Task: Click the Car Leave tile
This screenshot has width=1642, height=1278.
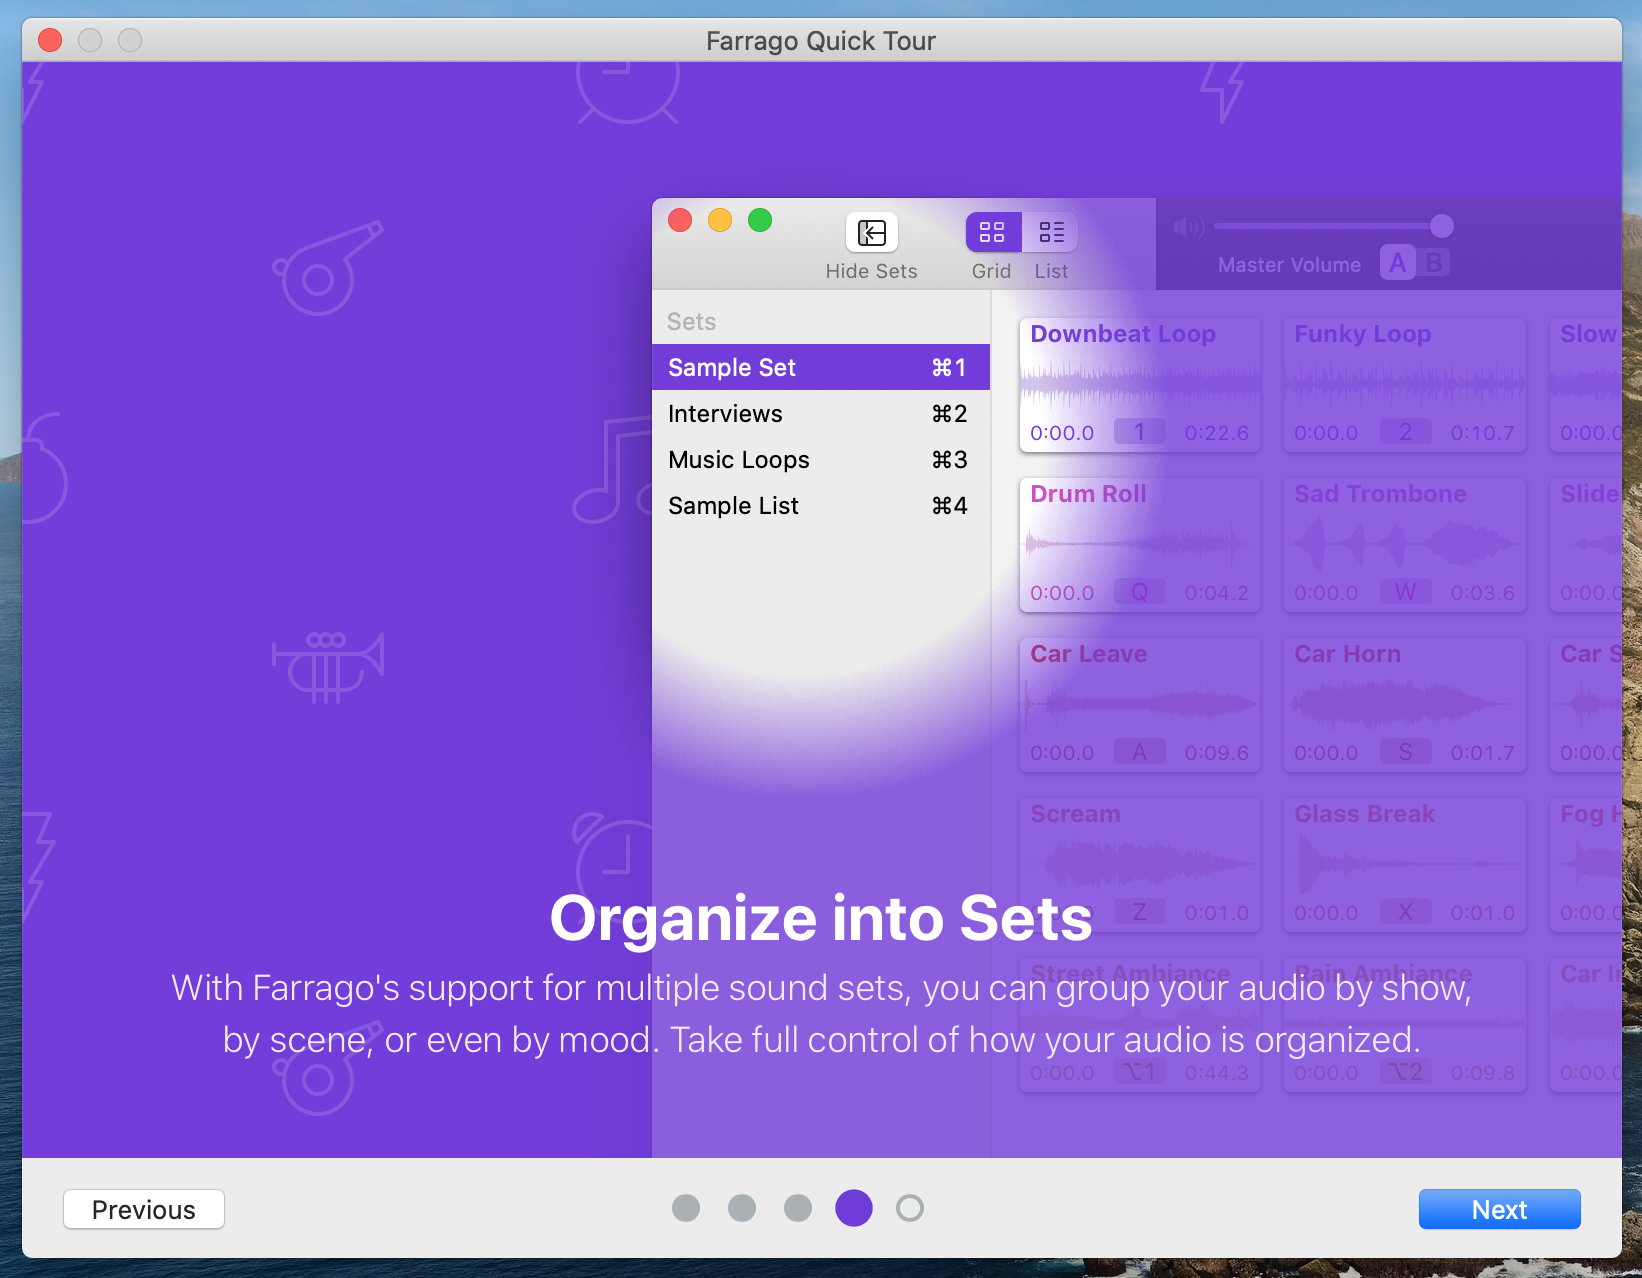Action: [1140, 705]
